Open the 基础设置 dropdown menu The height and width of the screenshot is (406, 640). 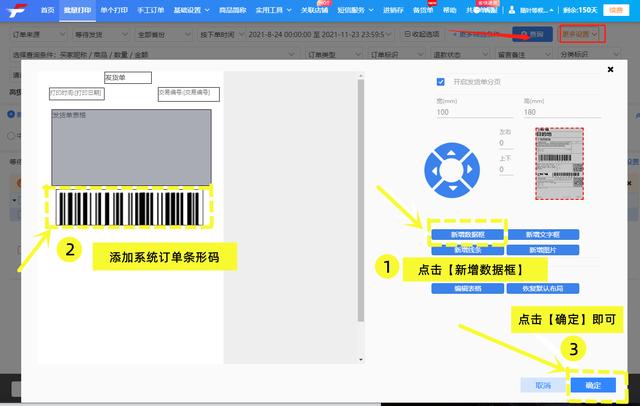click(x=191, y=10)
